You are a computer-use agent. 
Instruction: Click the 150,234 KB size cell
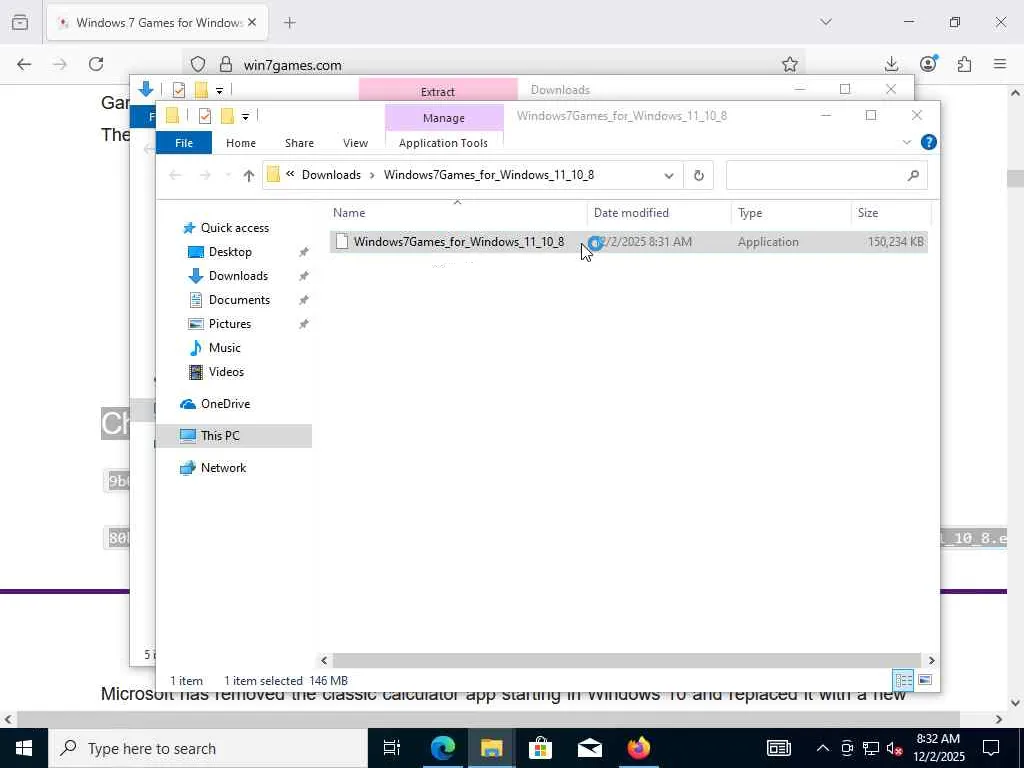point(895,242)
